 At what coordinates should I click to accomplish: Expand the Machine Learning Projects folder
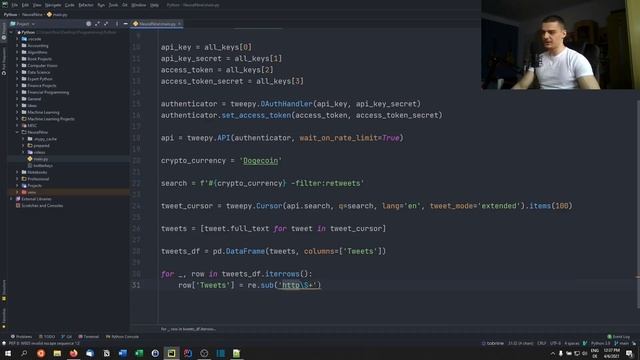[x=18, y=119]
